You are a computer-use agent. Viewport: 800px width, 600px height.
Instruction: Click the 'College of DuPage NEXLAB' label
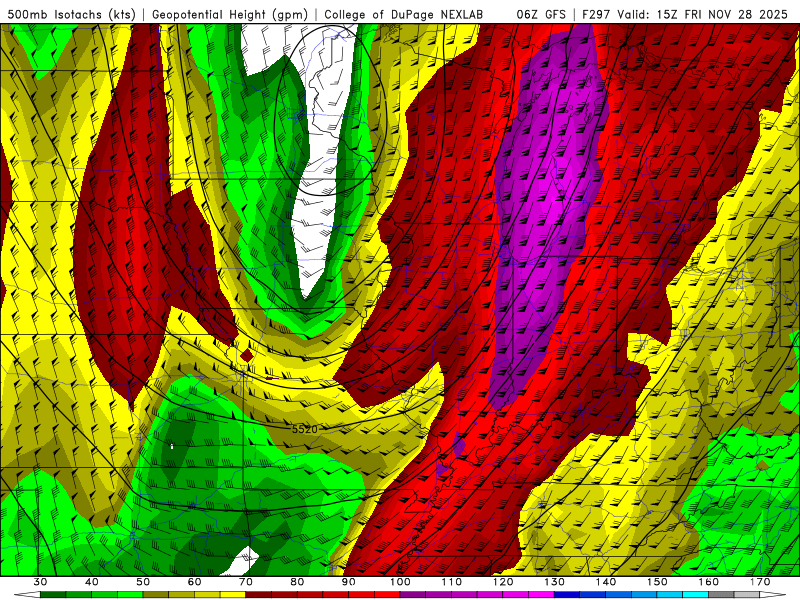coord(403,15)
